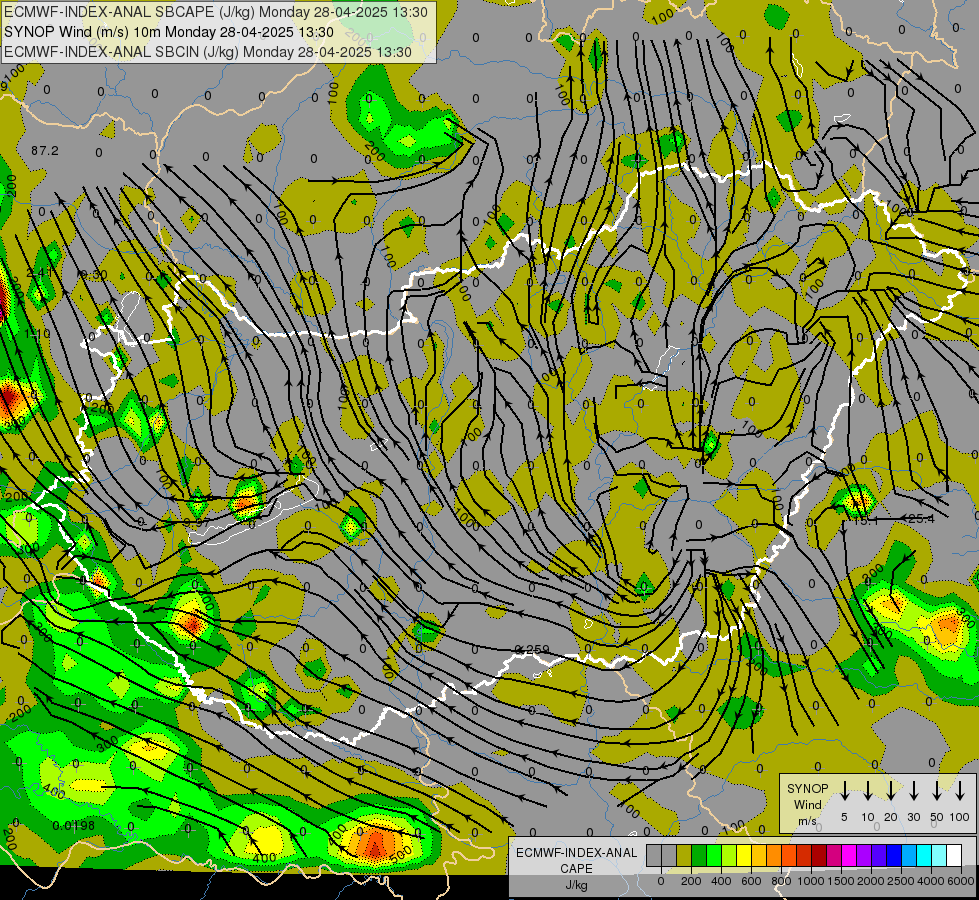979x900 pixels.
Task: Click the SYNOP Wind 10m title line
Action: coord(169,32)
